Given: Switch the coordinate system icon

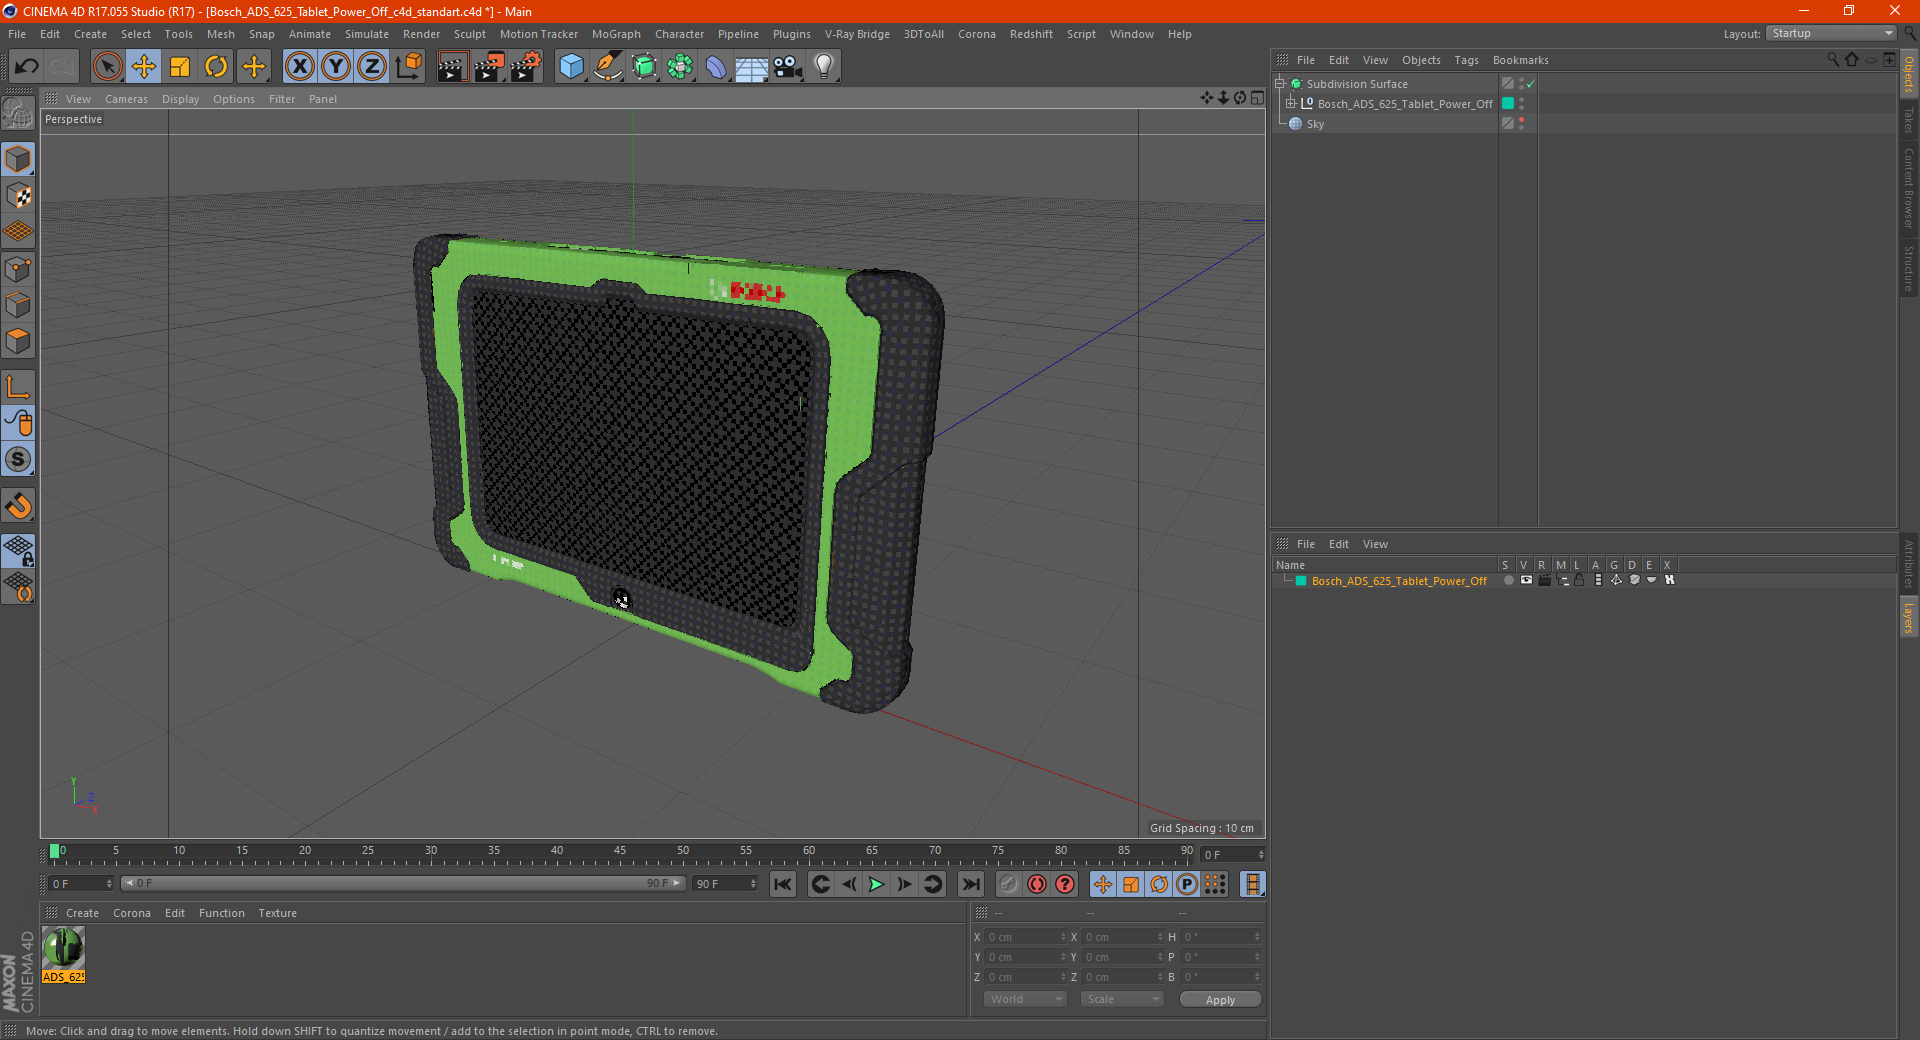Looking at the screenshot, I should tap(409, 67).
